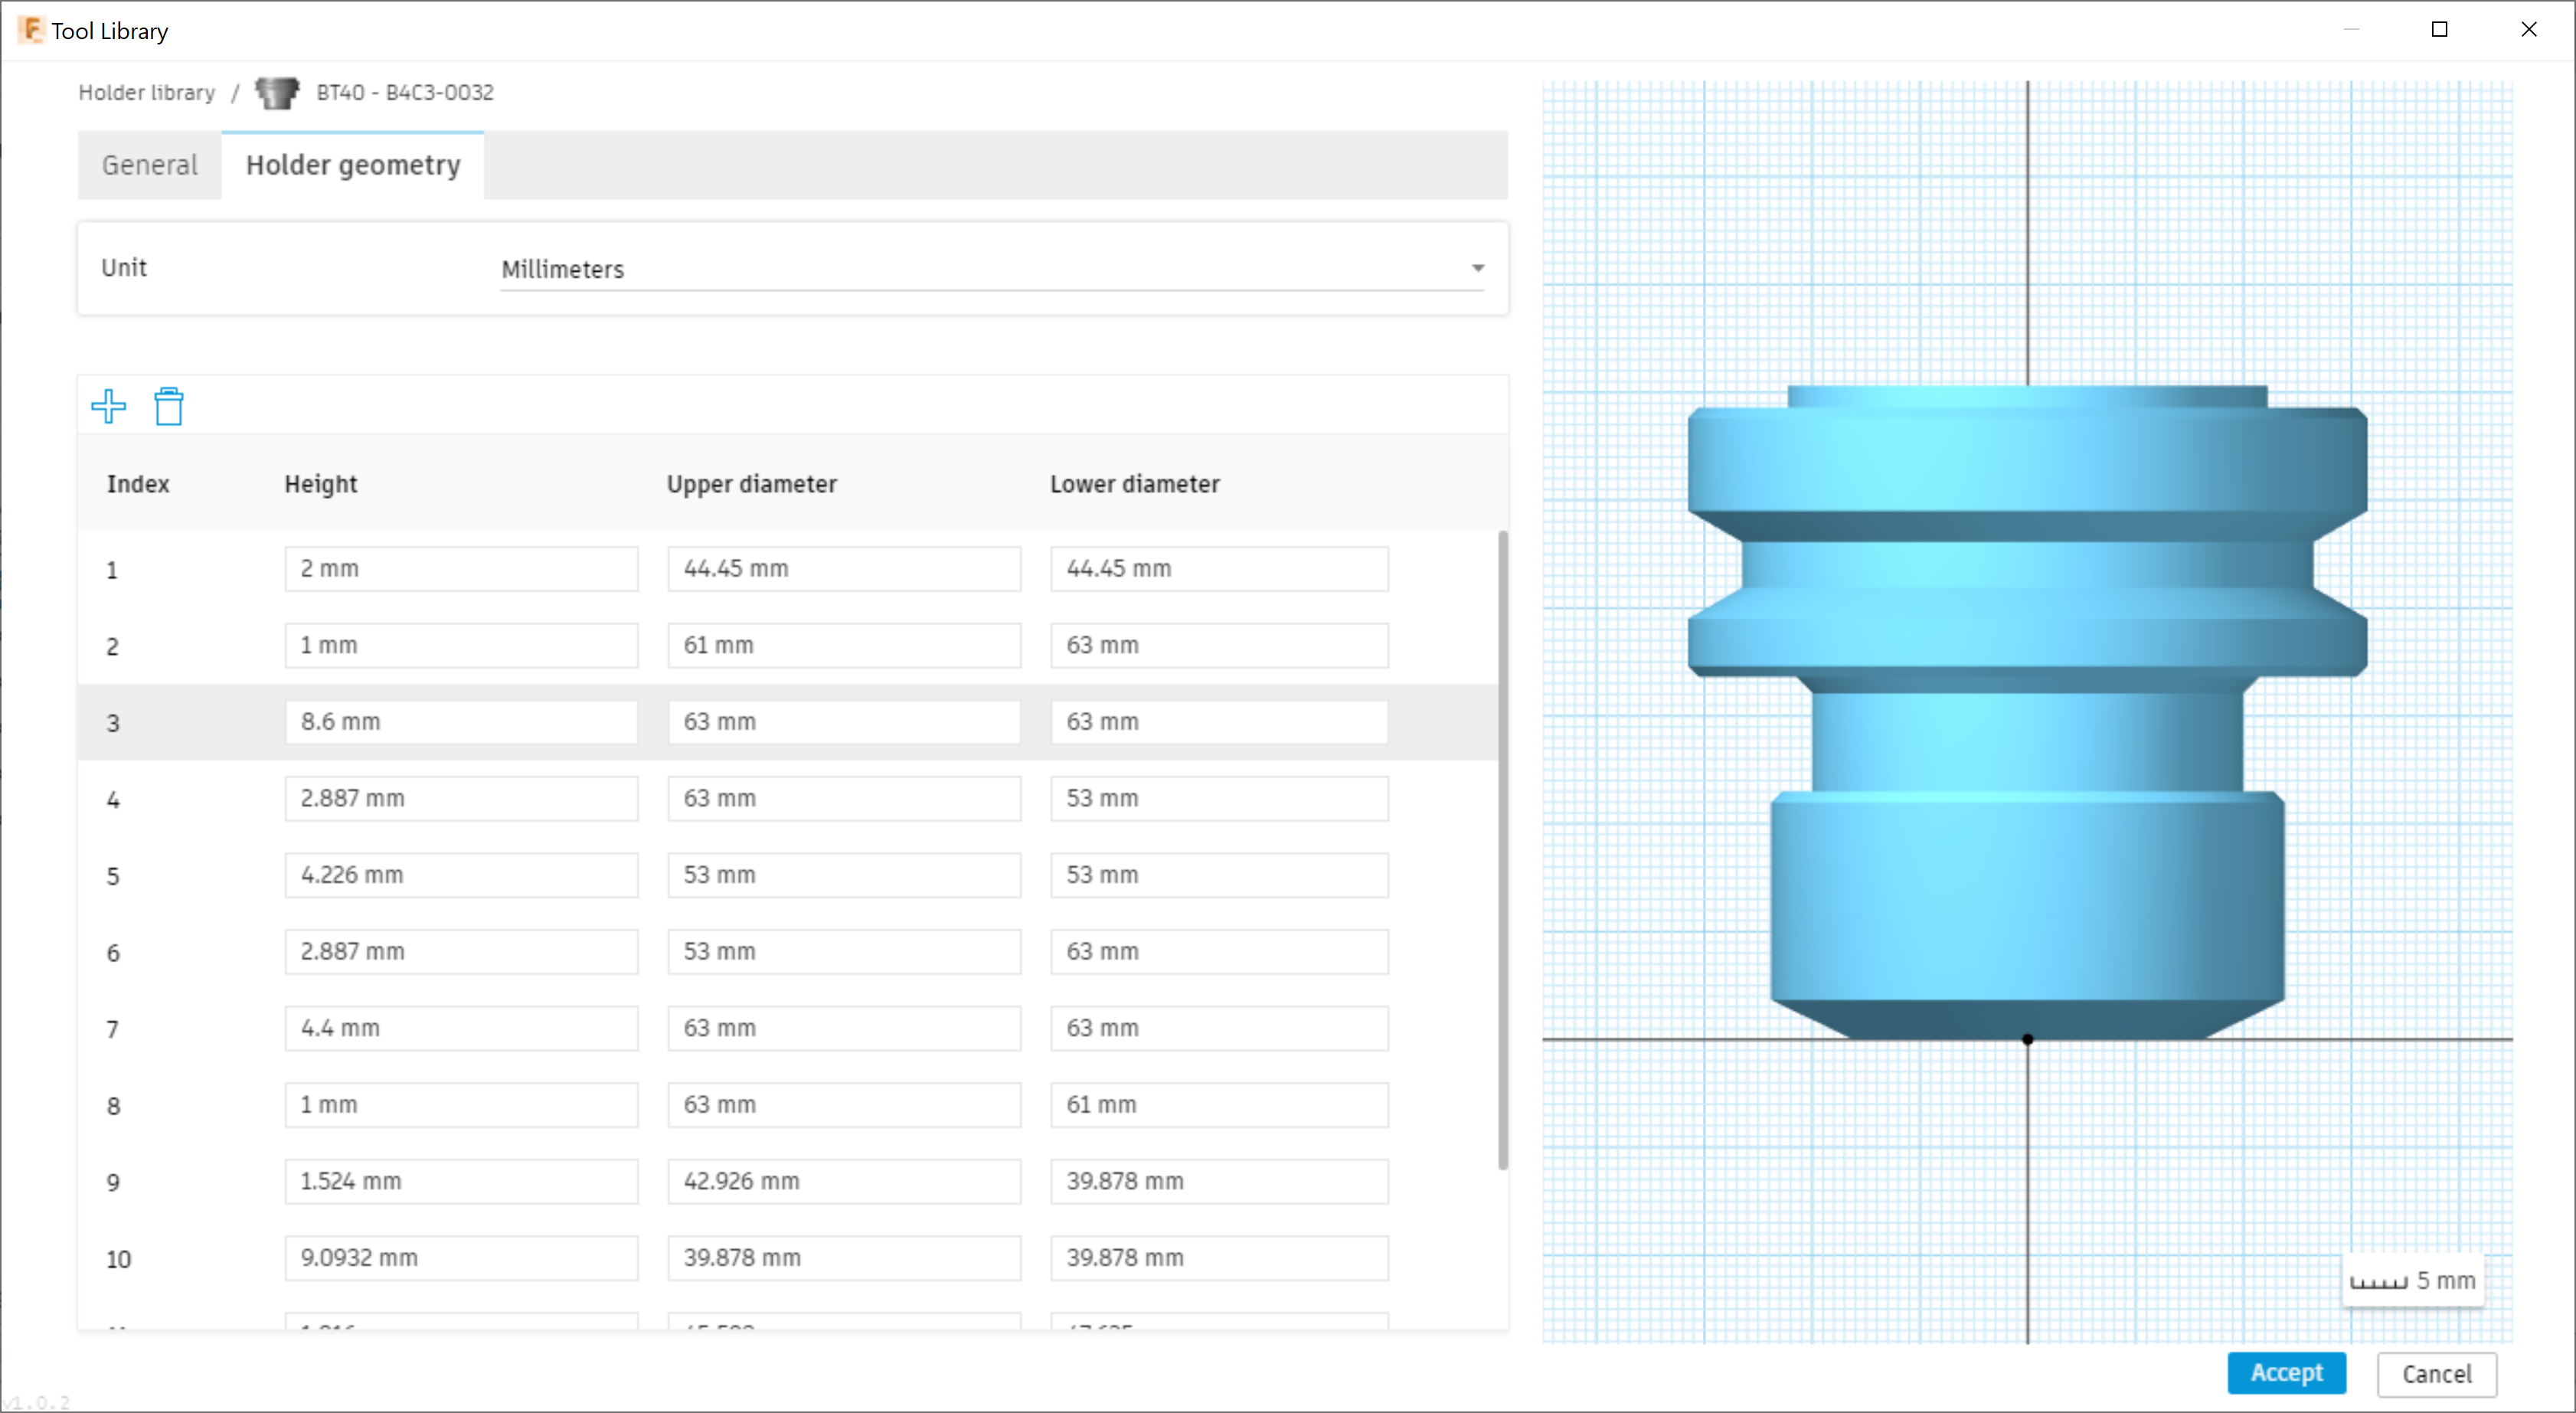Viewport: 2576px width, 1413px height.
Task: Click the Fusion 360 logo in the title bar
Action: [30, 29]
